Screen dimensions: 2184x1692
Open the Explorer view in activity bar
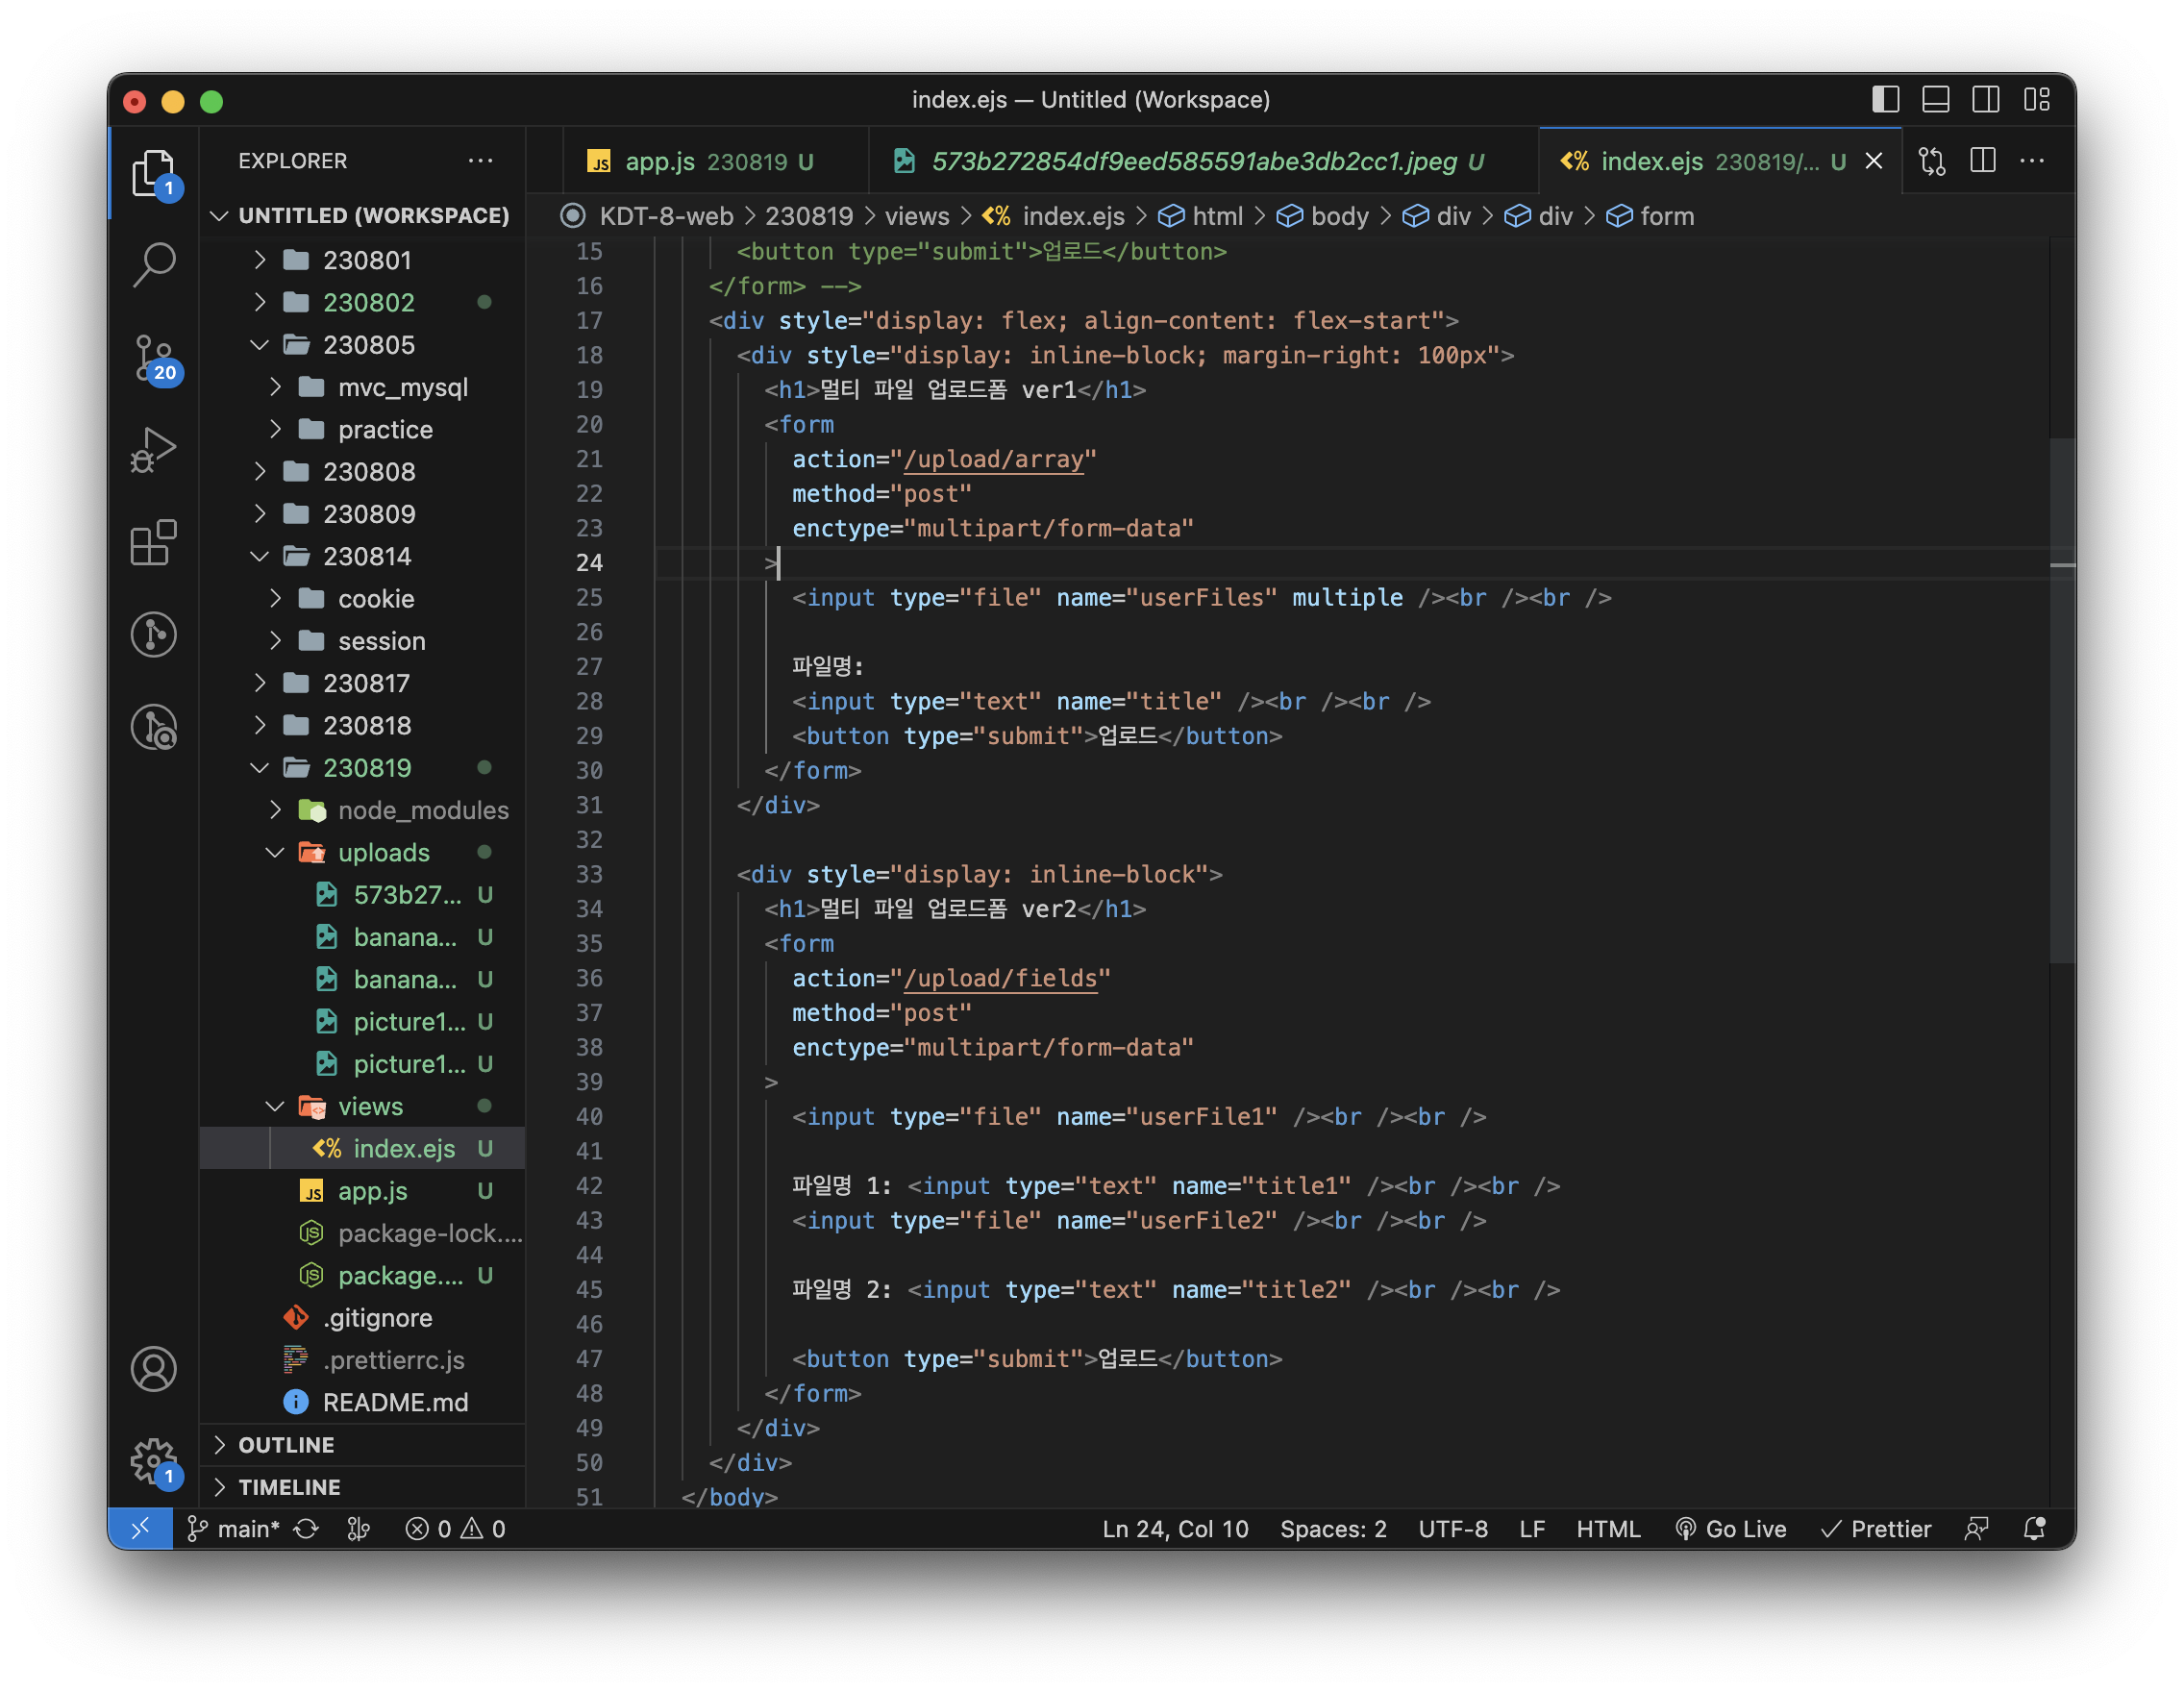pos(153,174)
